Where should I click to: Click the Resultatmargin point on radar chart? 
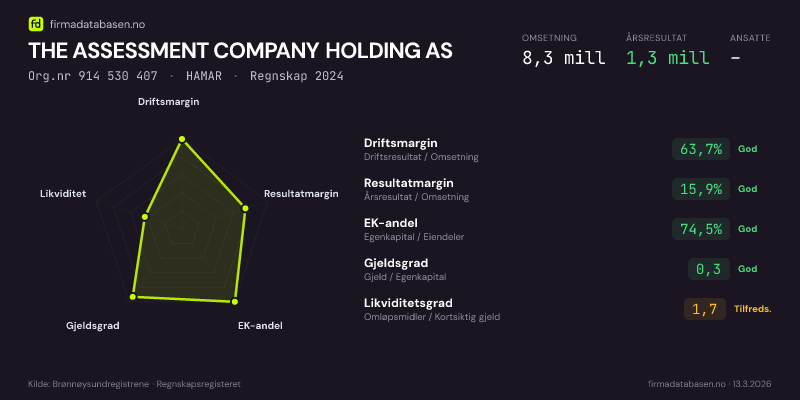245,208
